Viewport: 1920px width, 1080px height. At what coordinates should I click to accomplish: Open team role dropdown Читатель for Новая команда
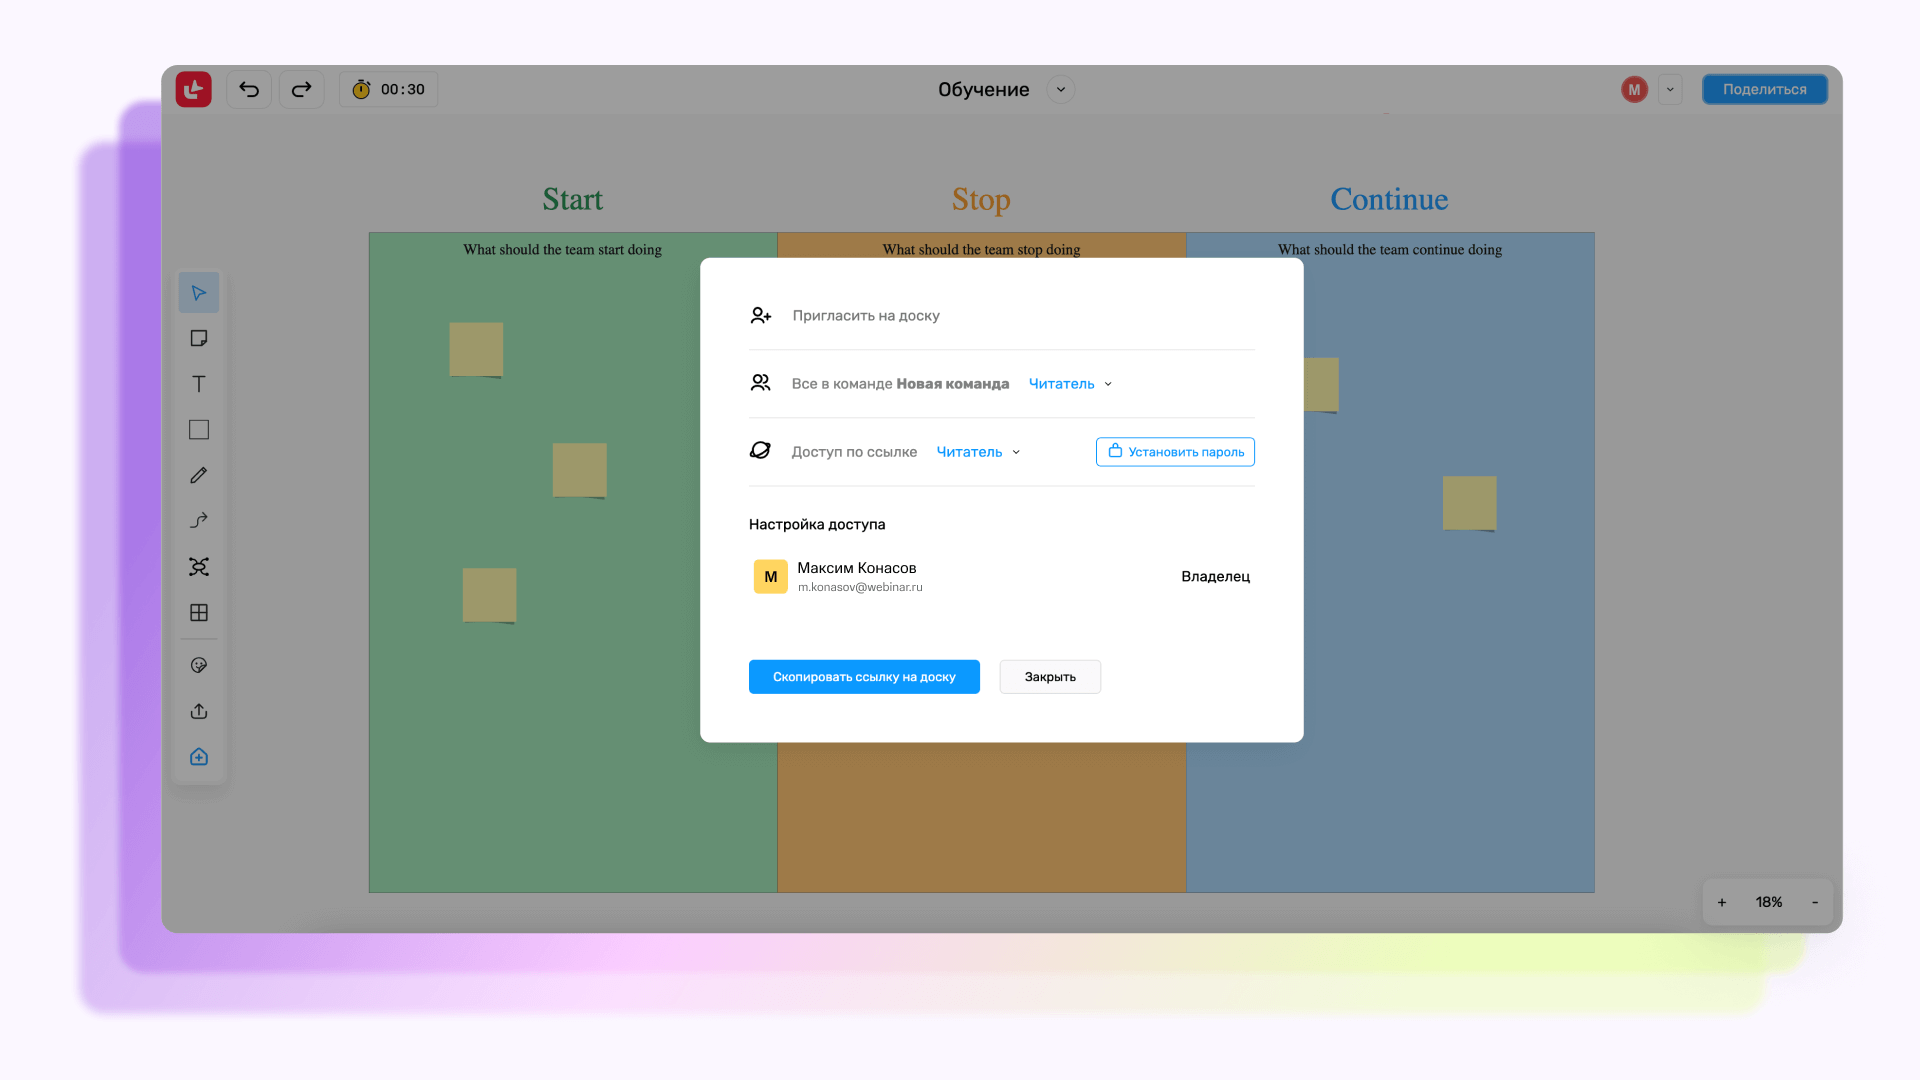point(1070,384)
